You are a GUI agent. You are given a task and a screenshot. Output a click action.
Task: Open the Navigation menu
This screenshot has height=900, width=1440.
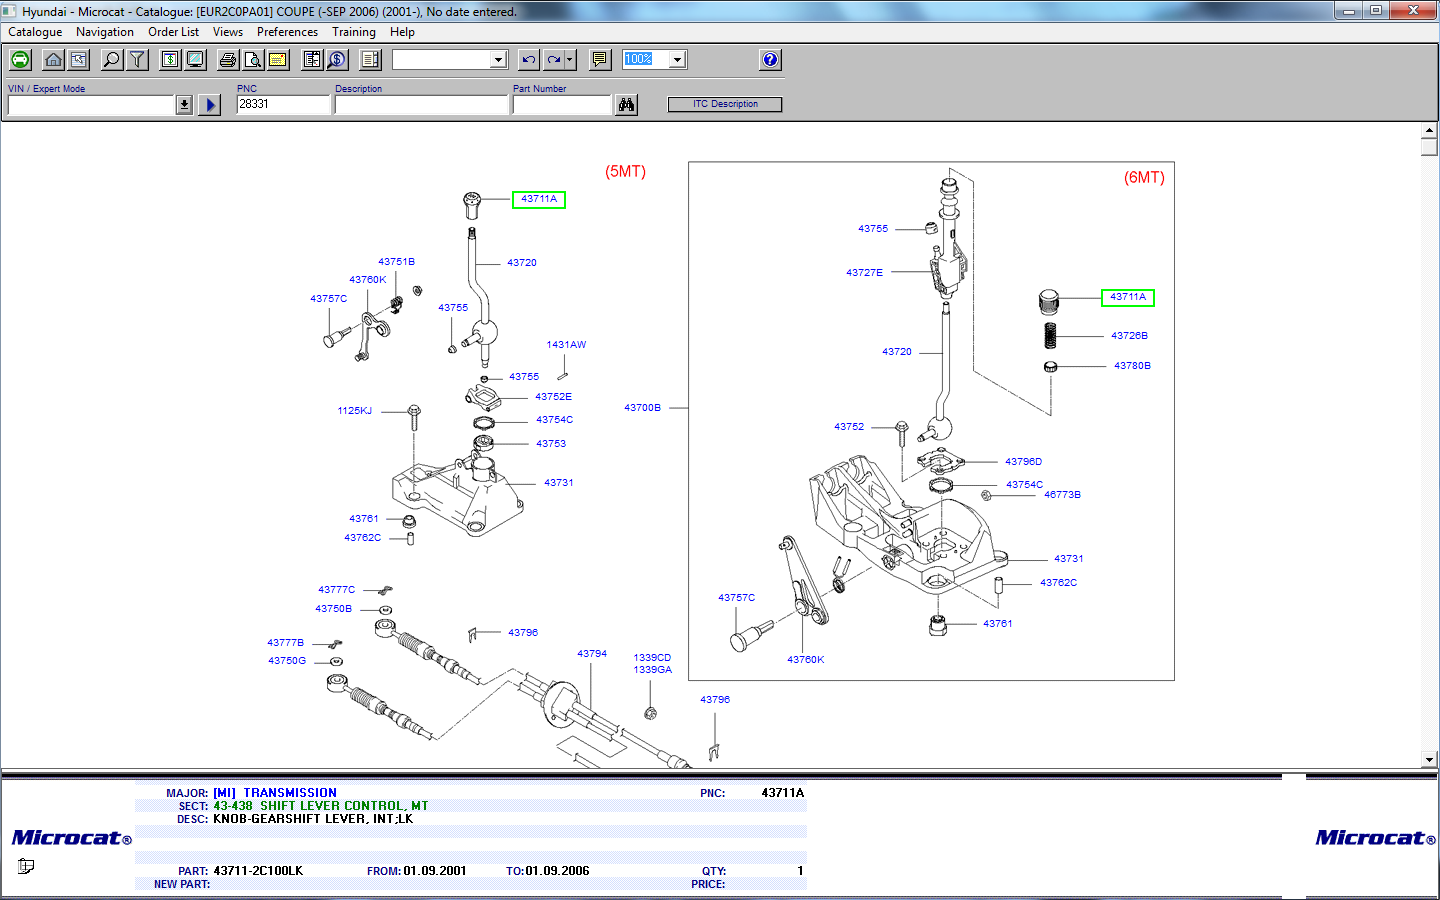tap(105, 32)
